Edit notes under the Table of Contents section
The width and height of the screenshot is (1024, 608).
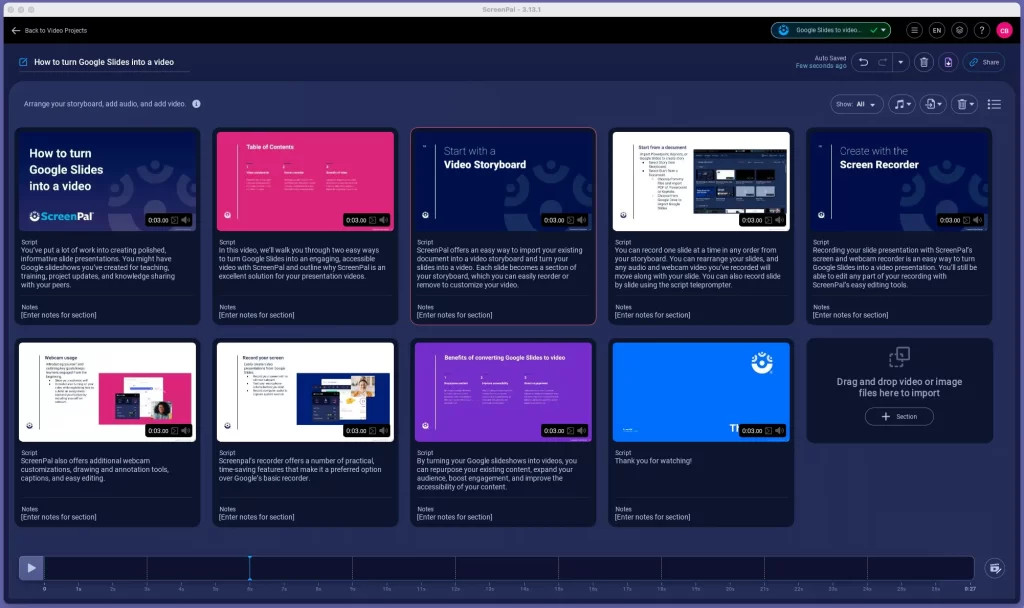(257, 315)
